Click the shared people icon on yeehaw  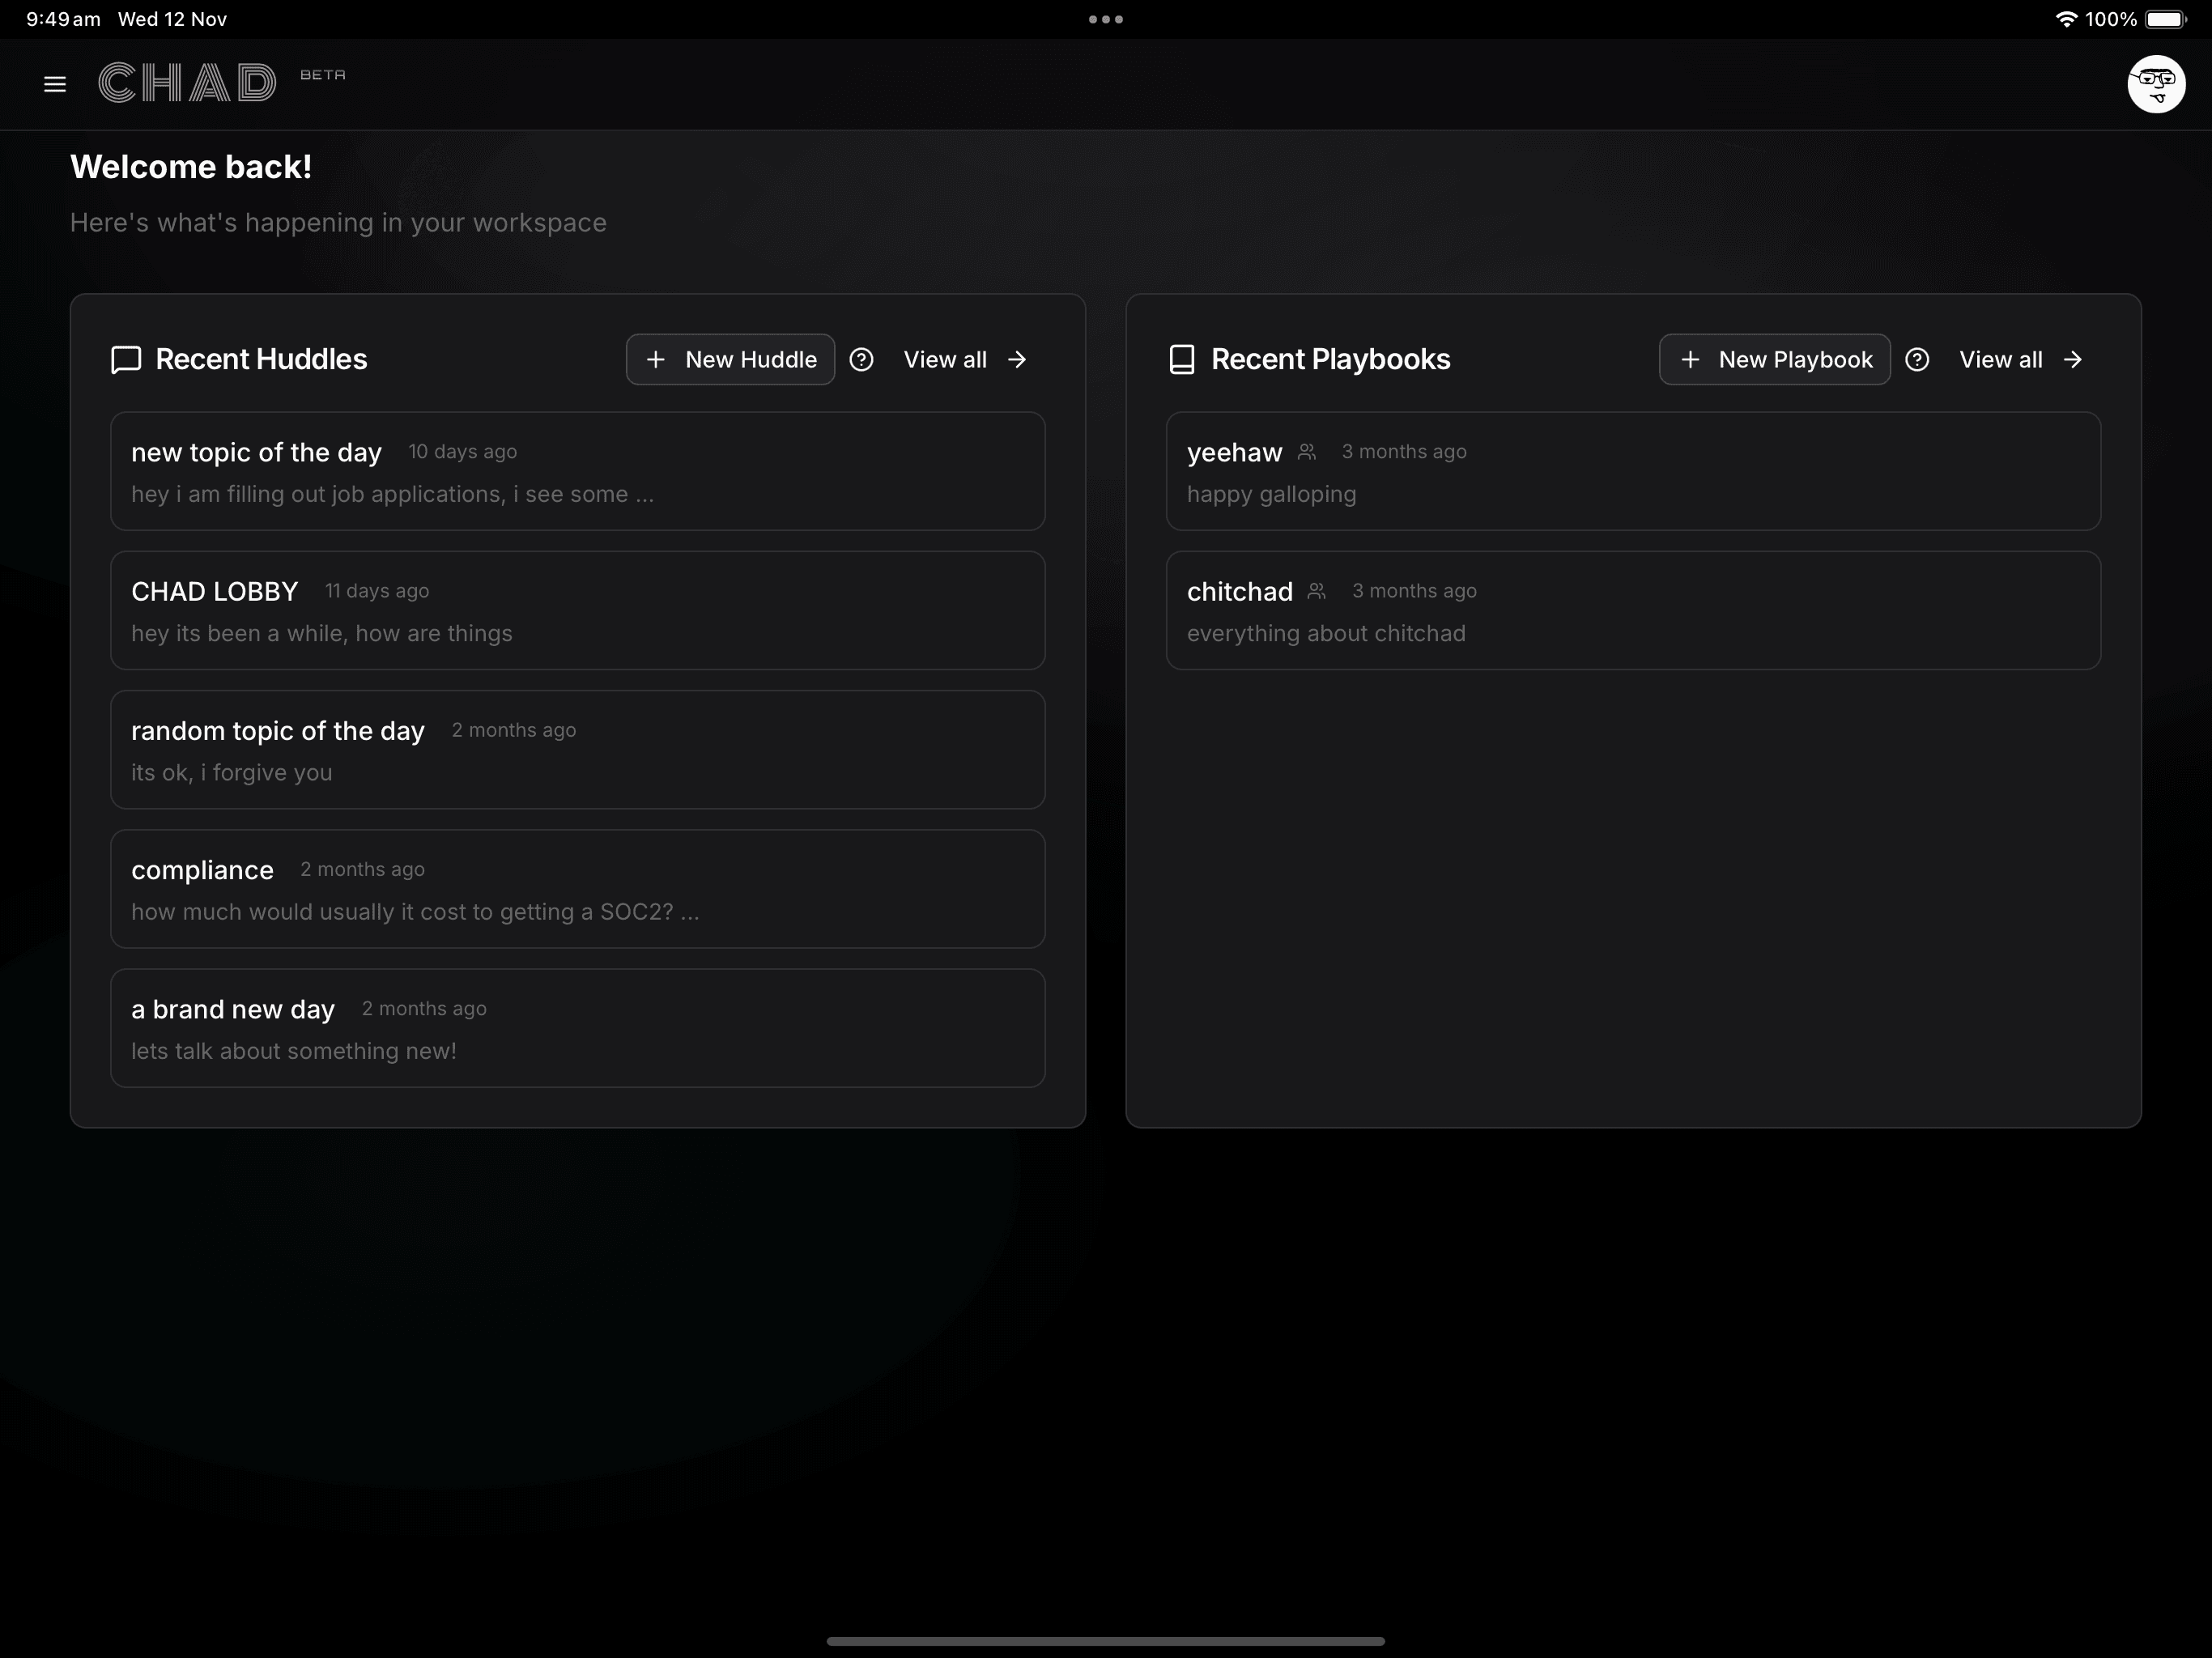pyautogui.click(x=1306, y=452)
